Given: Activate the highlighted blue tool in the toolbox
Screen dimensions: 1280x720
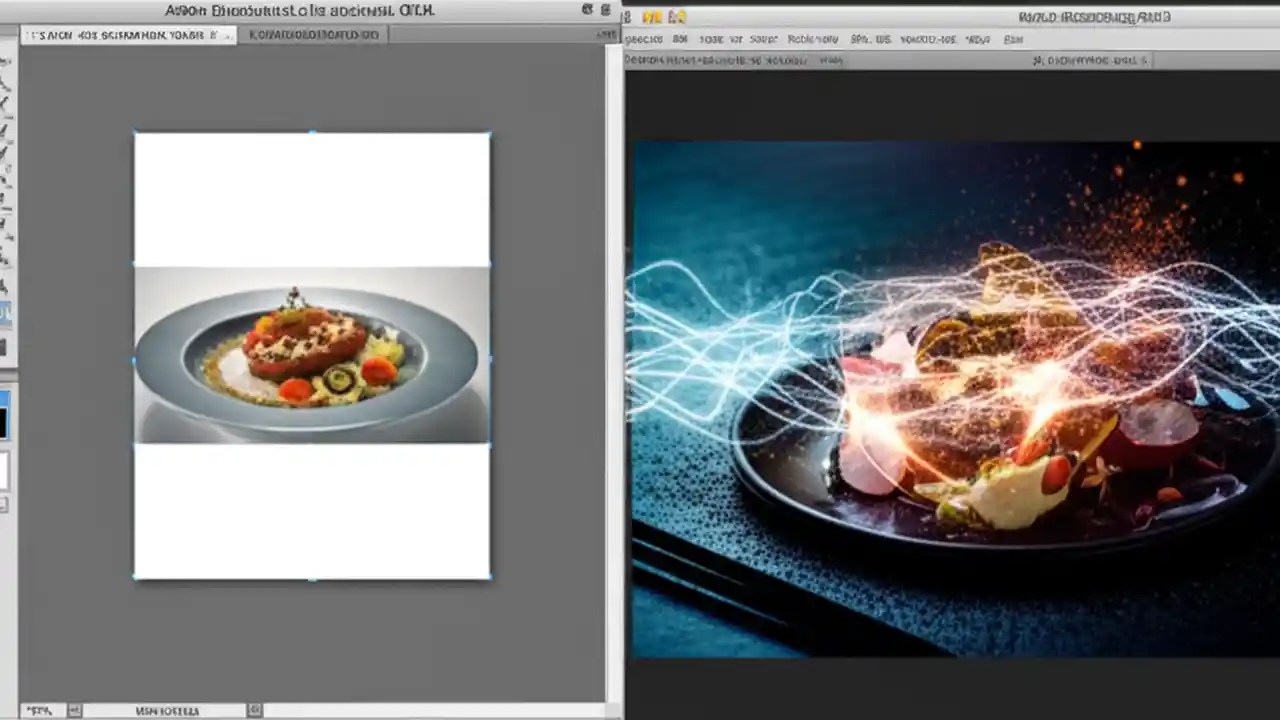Looking at the screenshot, I should click(x=7, y=312).
